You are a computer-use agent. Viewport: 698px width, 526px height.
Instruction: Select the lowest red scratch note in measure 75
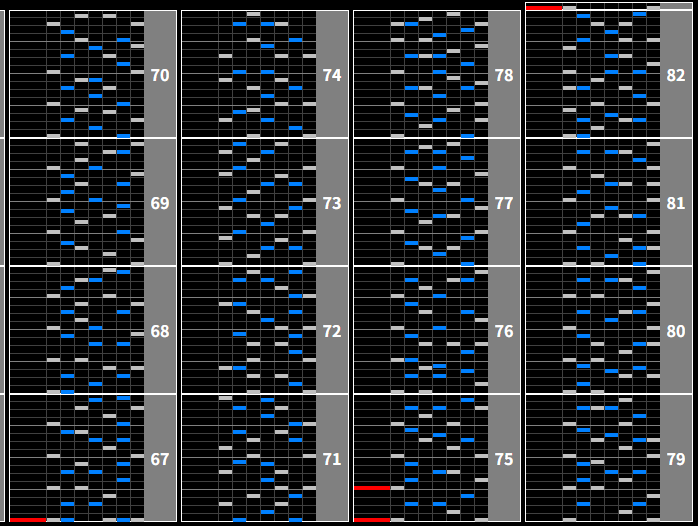pos(371,520)
